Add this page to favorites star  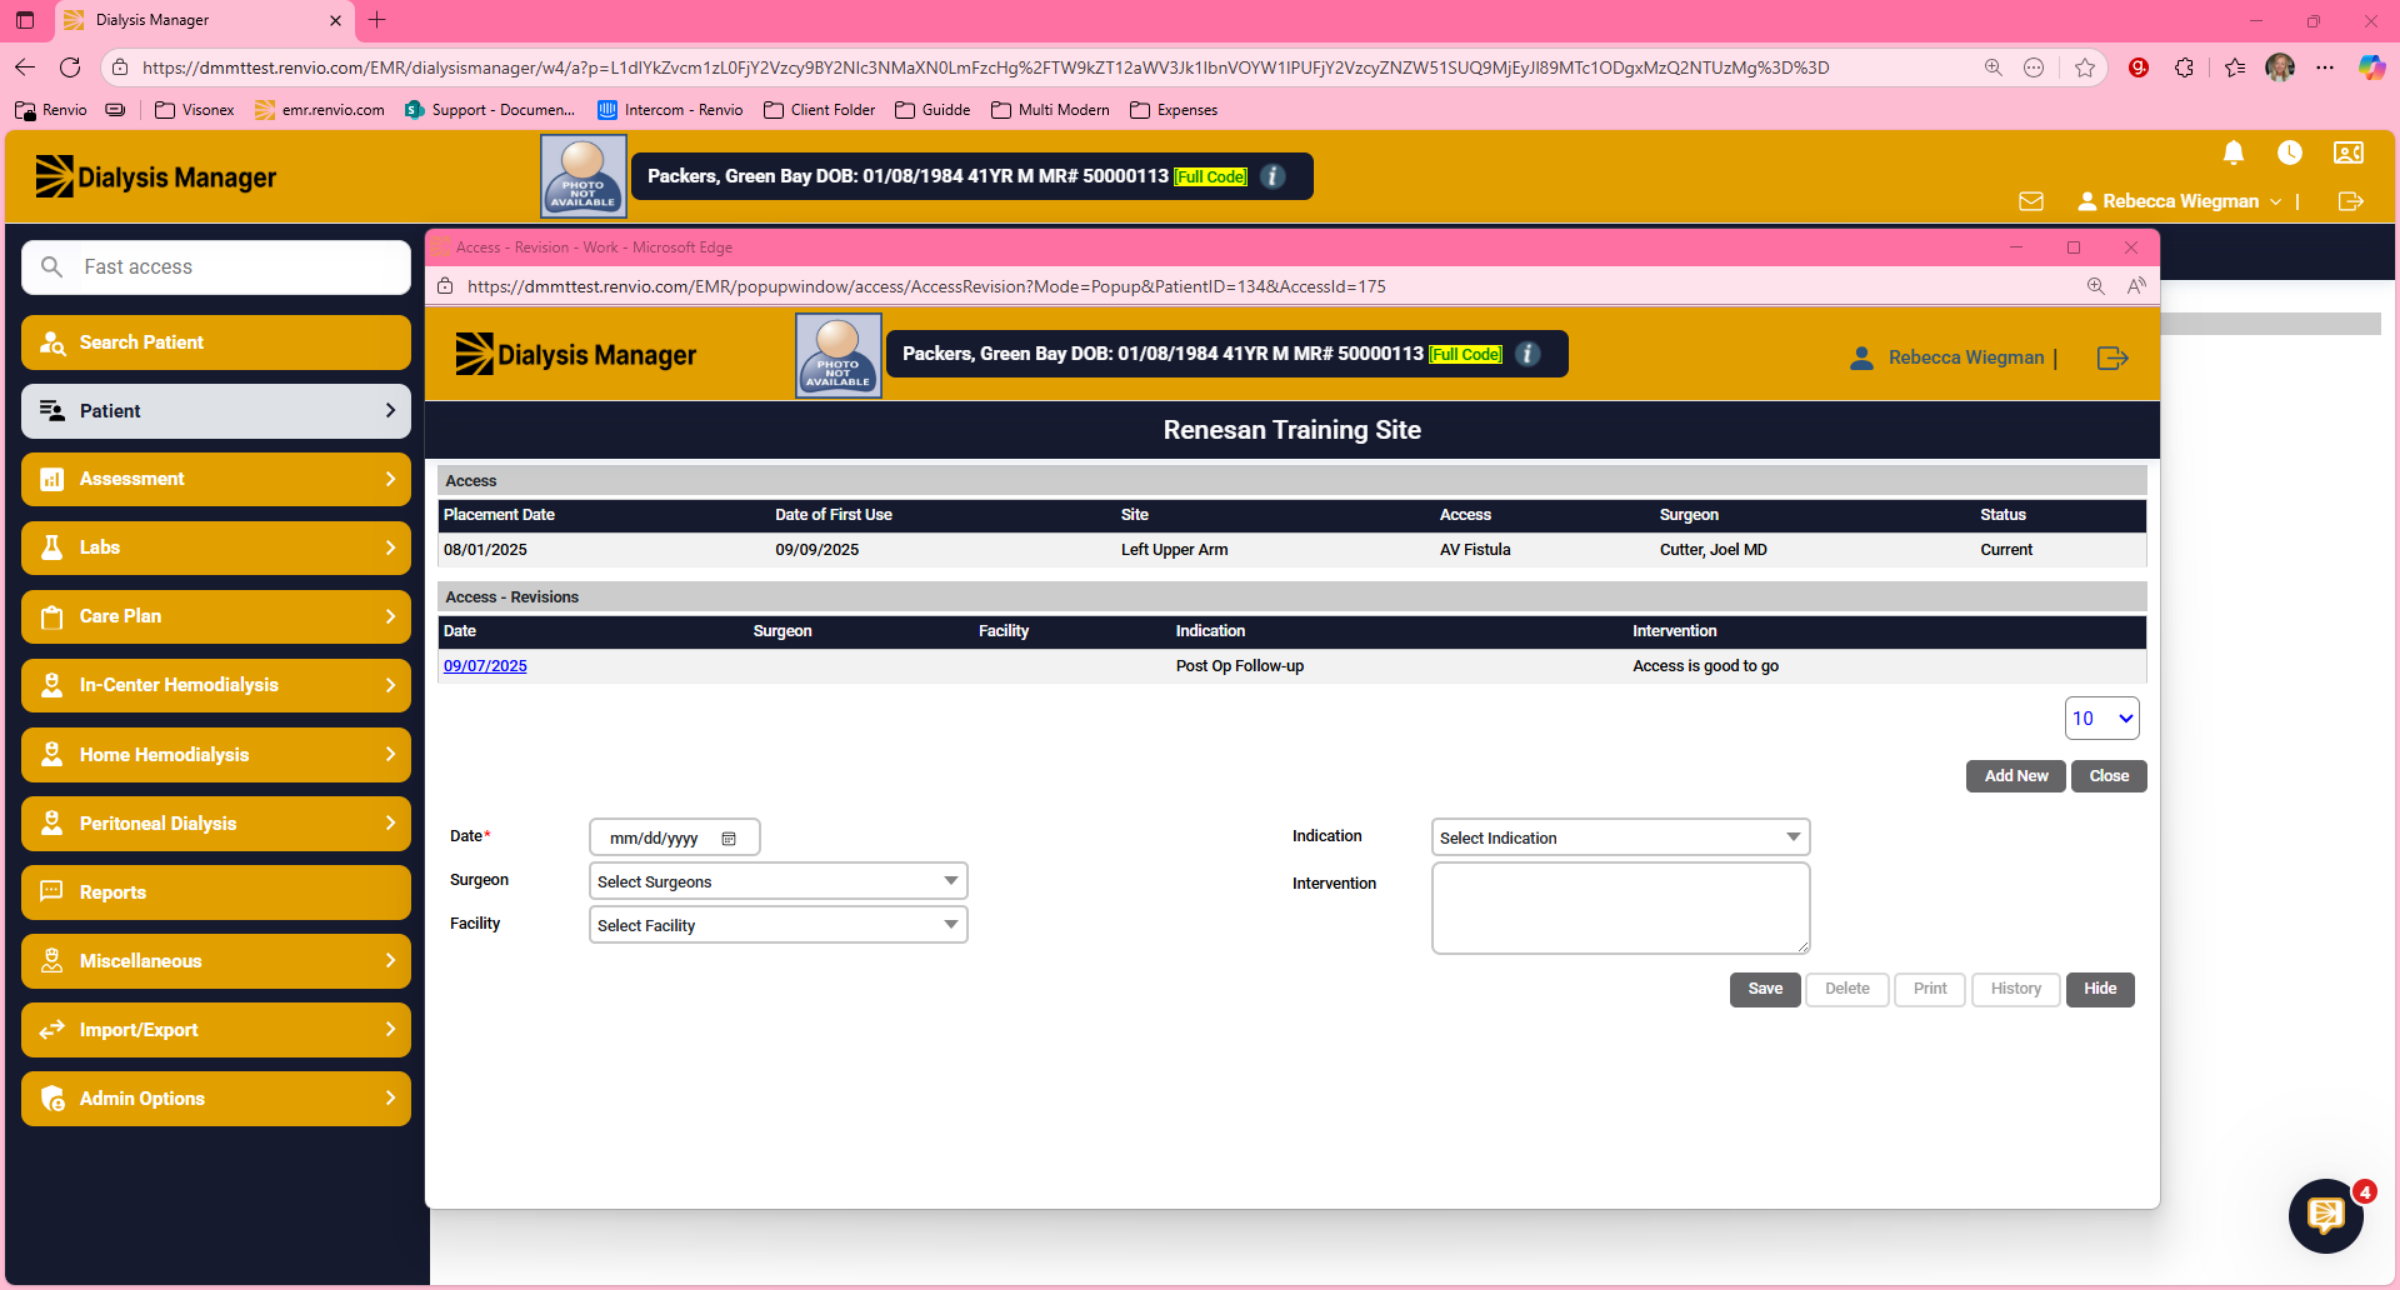(2084, 67)
